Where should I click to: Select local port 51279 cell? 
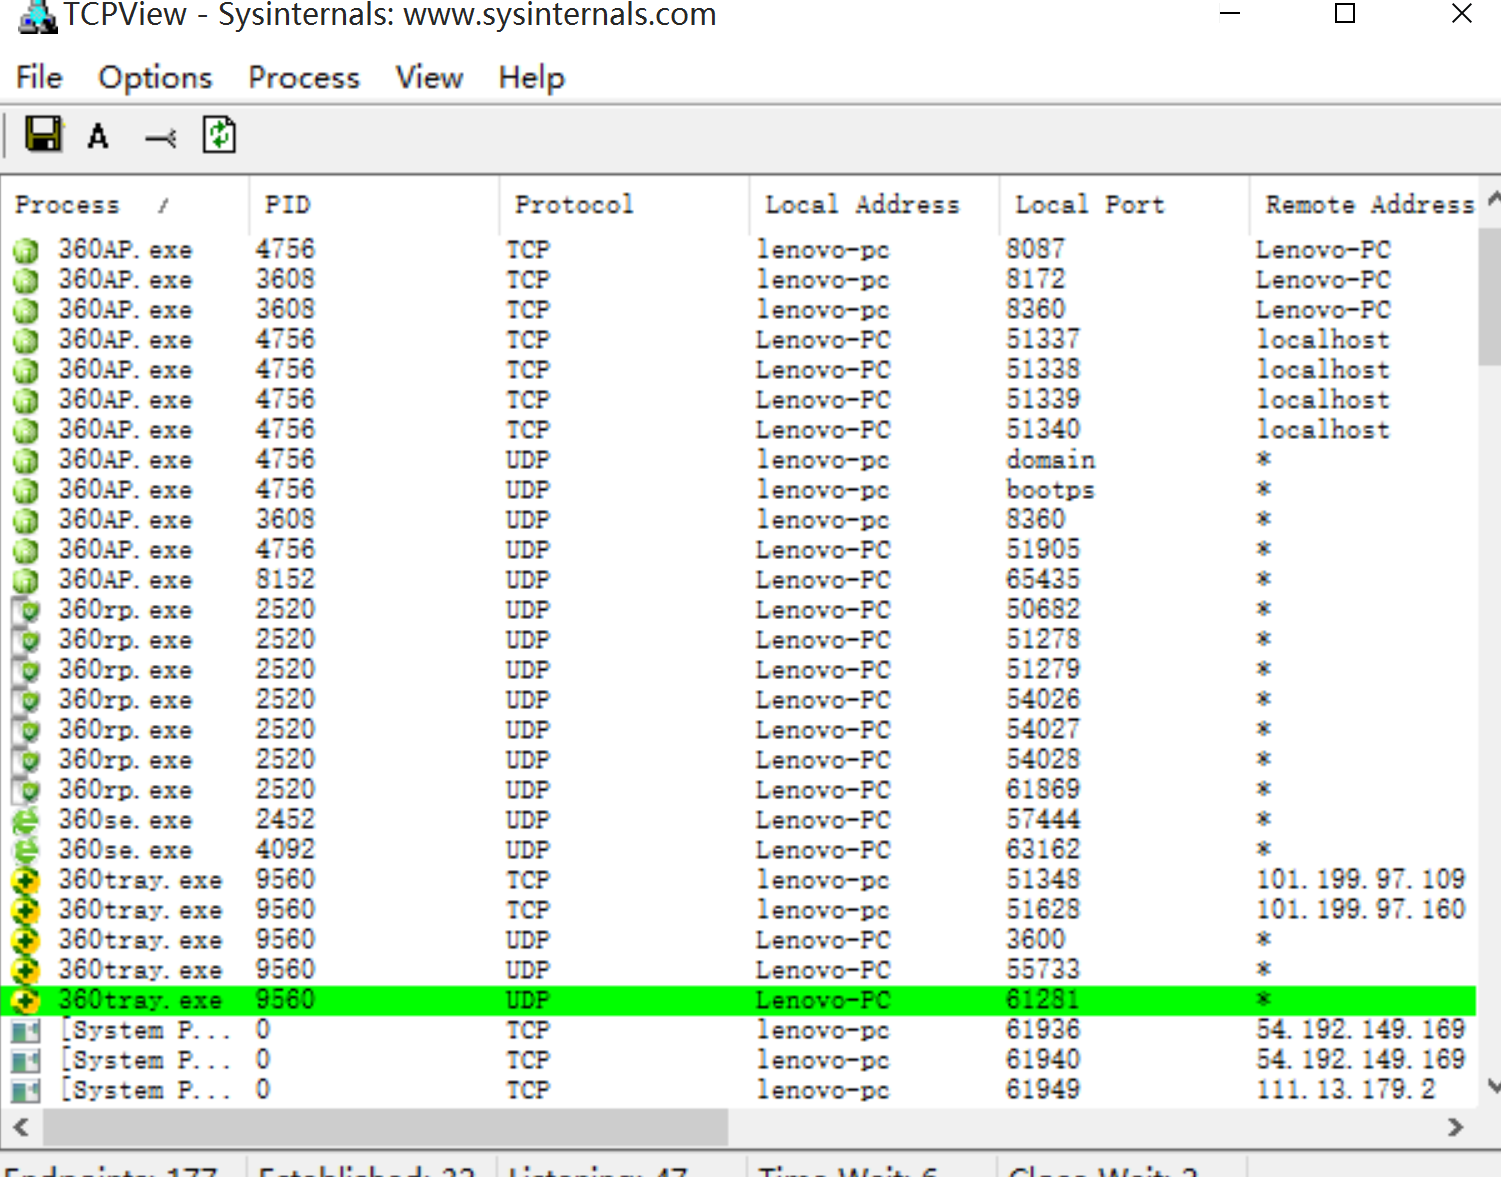(x=1043, y=670)
